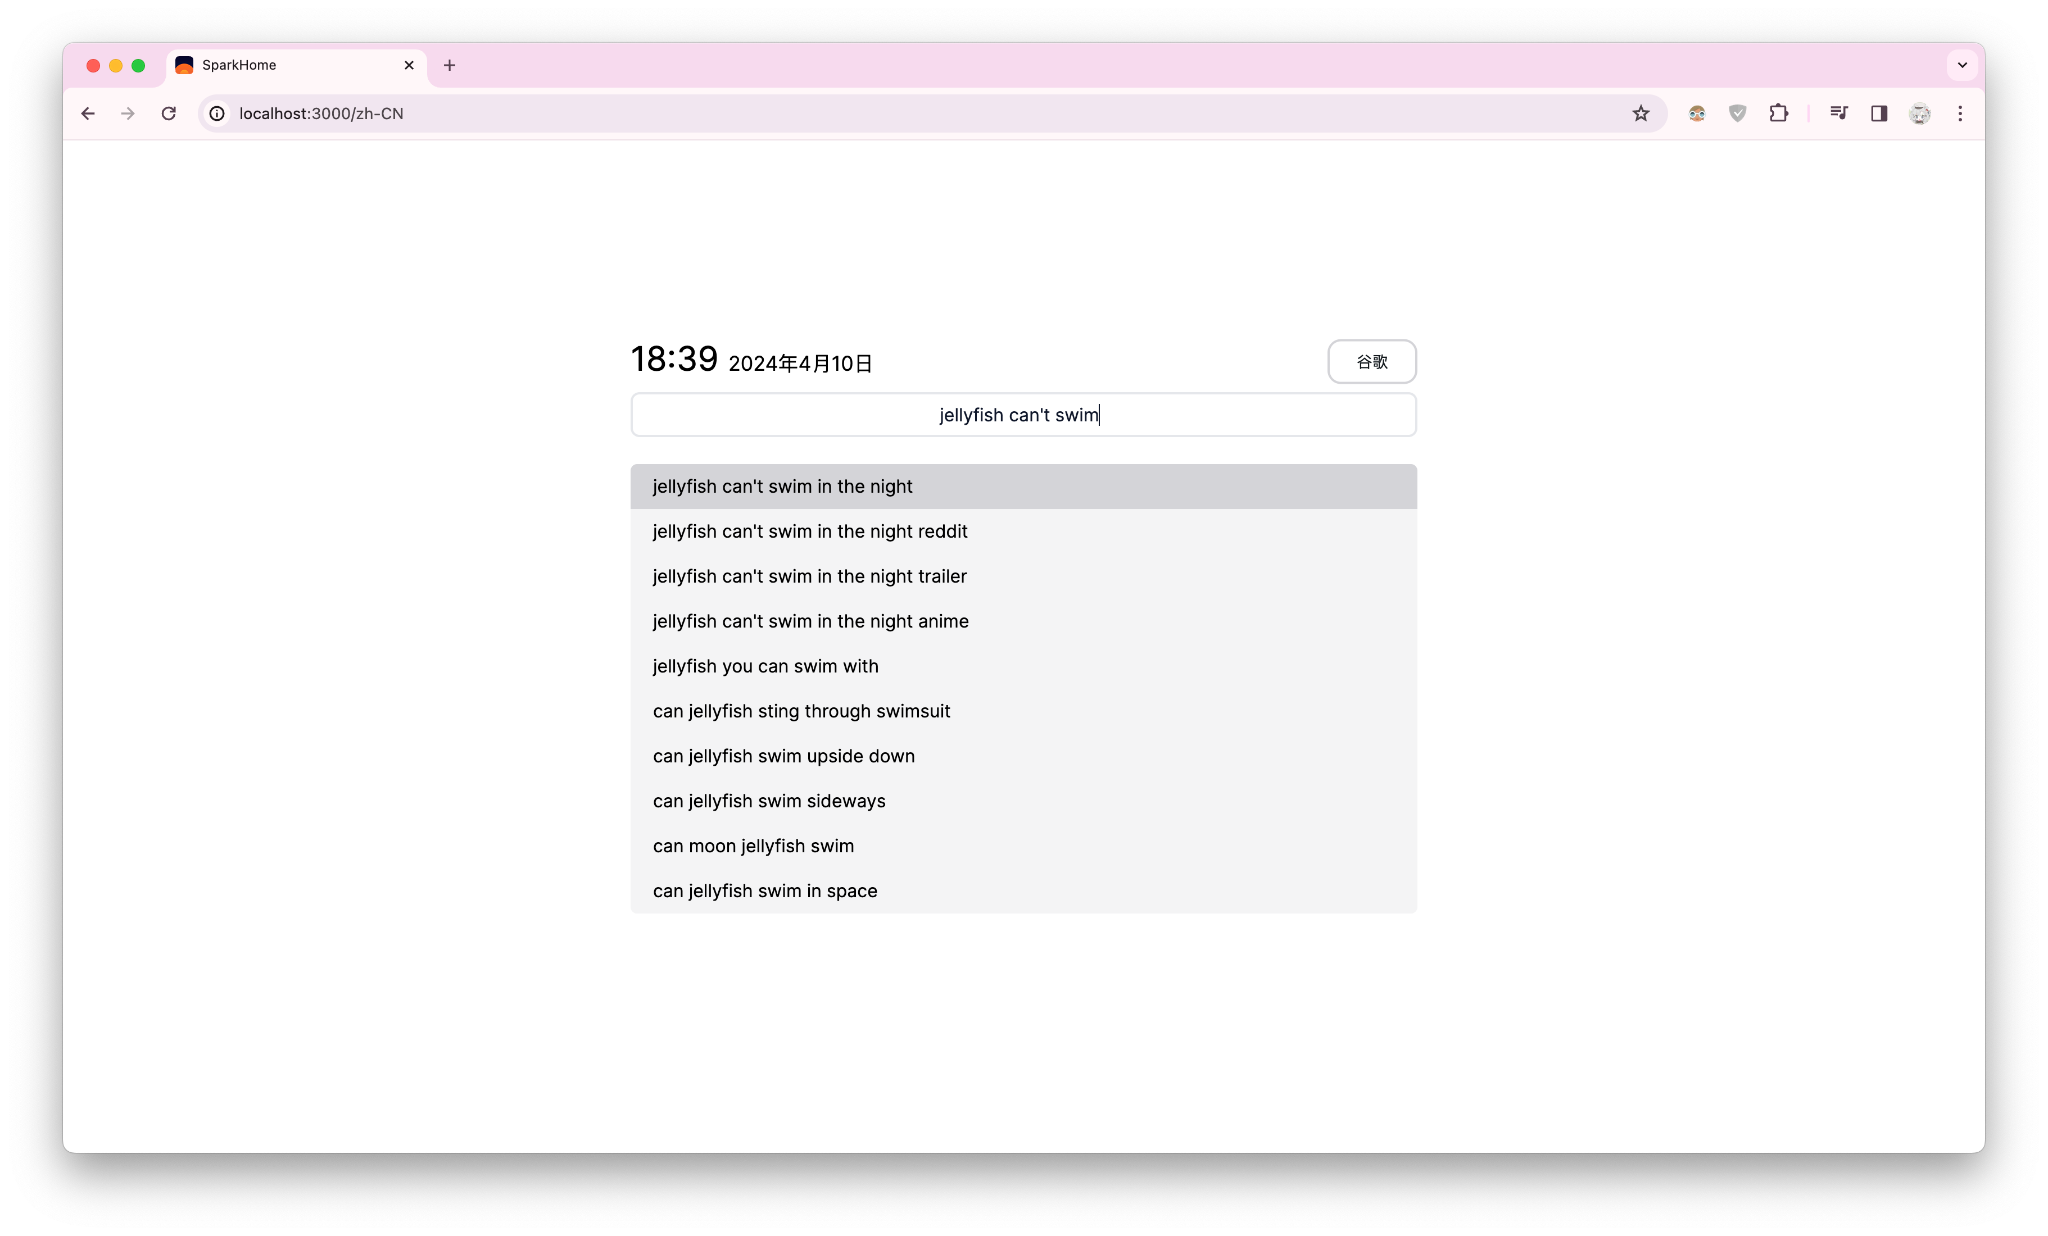
Task: Select suggestion 'jellyfish can't swim in the night reddit'
Action: coord(809,531)
